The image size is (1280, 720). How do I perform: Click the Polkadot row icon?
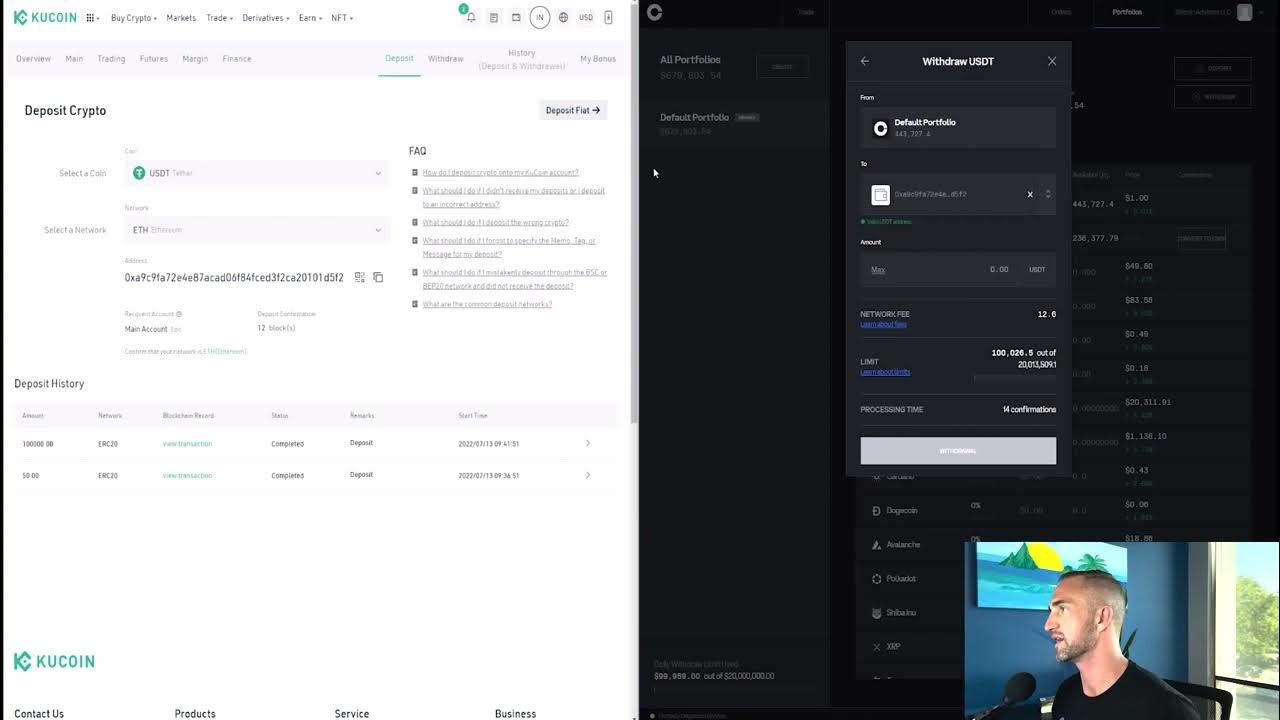click(877, 579)
